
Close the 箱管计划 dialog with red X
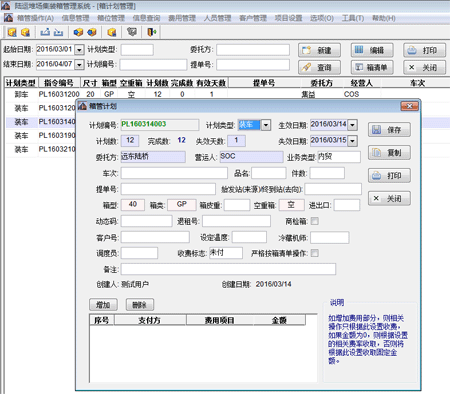pyautogui.click(x=409, y=106)
